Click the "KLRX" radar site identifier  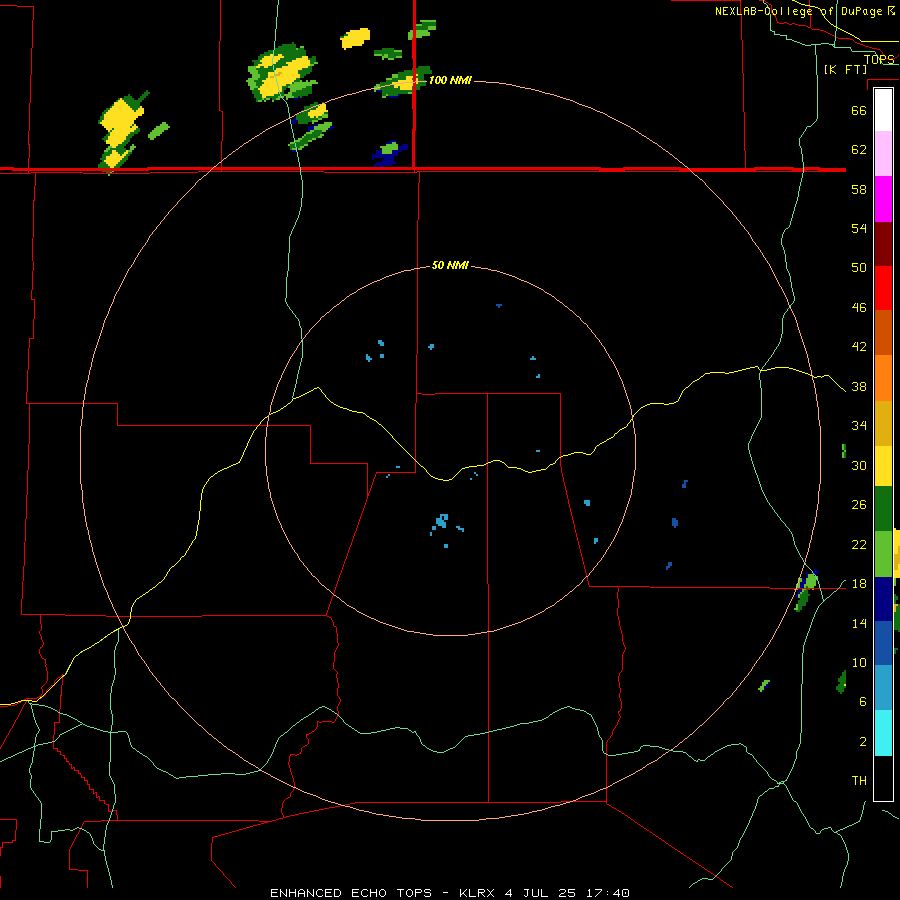(478, 893)
